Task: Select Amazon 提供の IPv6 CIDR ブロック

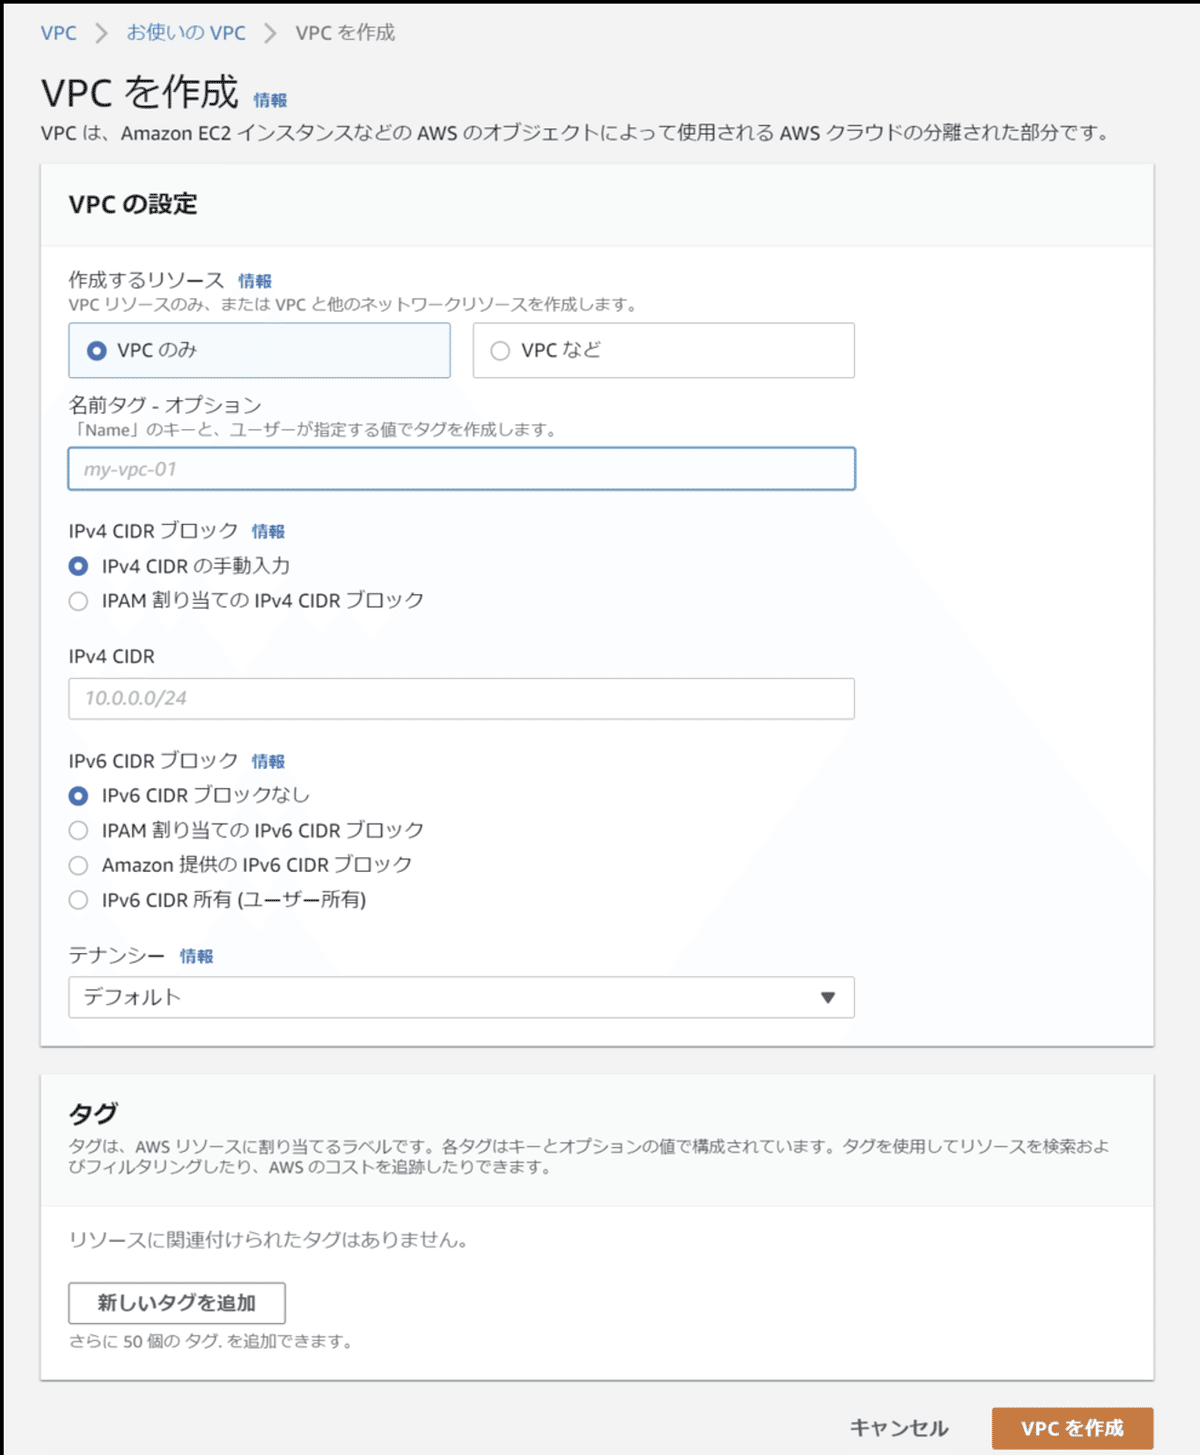Action: (78, 865)
